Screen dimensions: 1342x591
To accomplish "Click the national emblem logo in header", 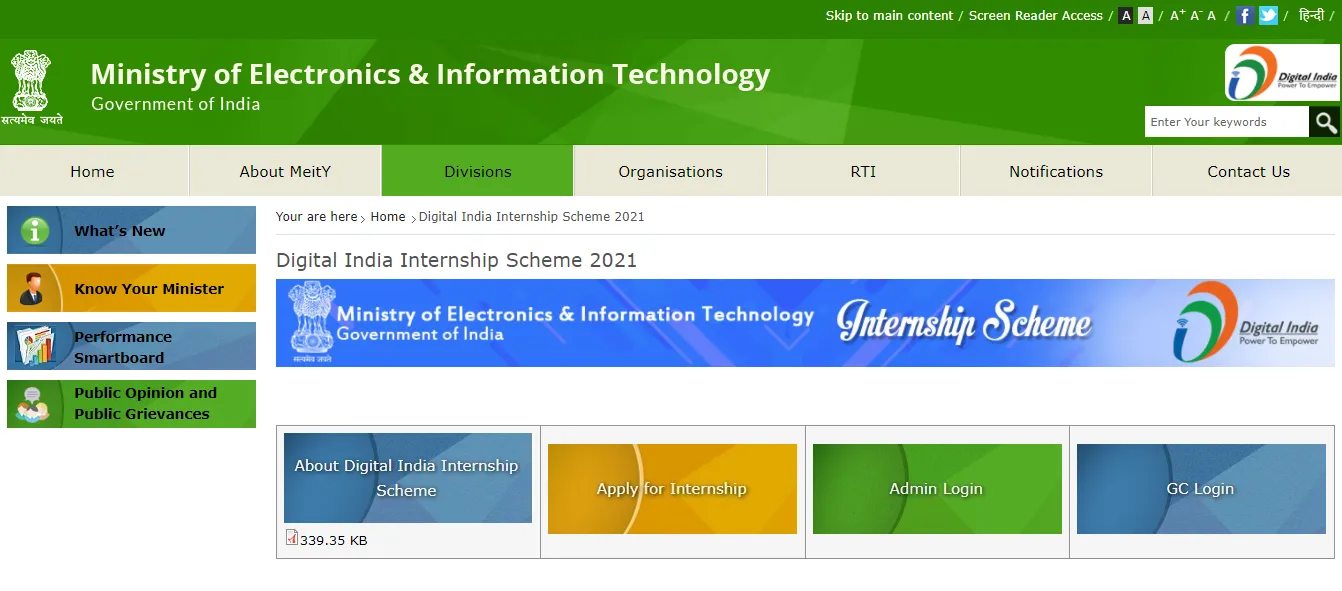I will click(x=31, y=87).
